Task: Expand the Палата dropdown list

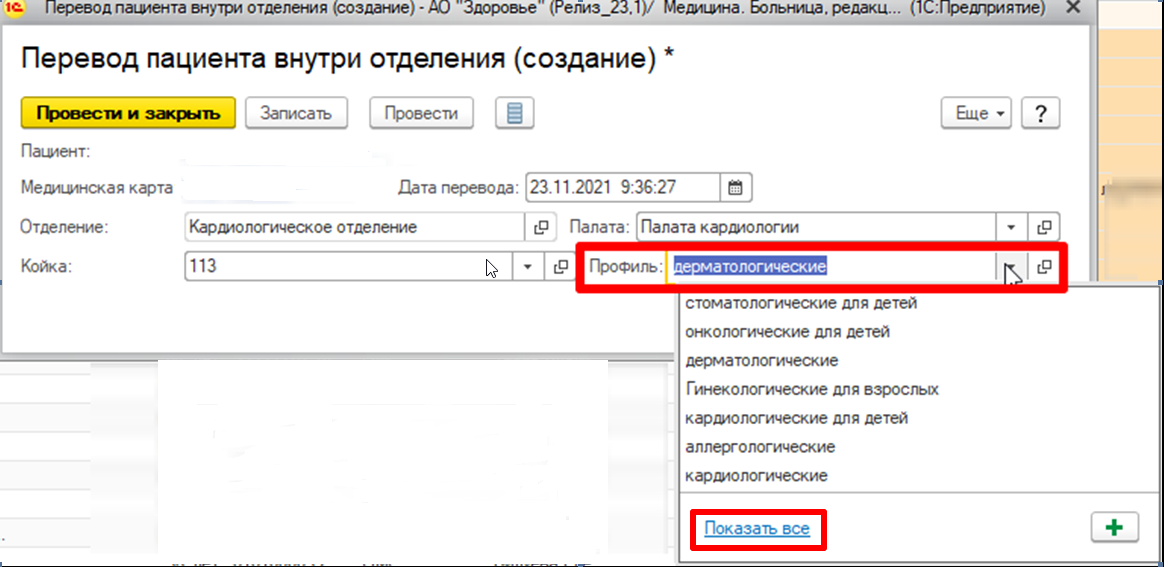Action: [x=1011, y=227]
